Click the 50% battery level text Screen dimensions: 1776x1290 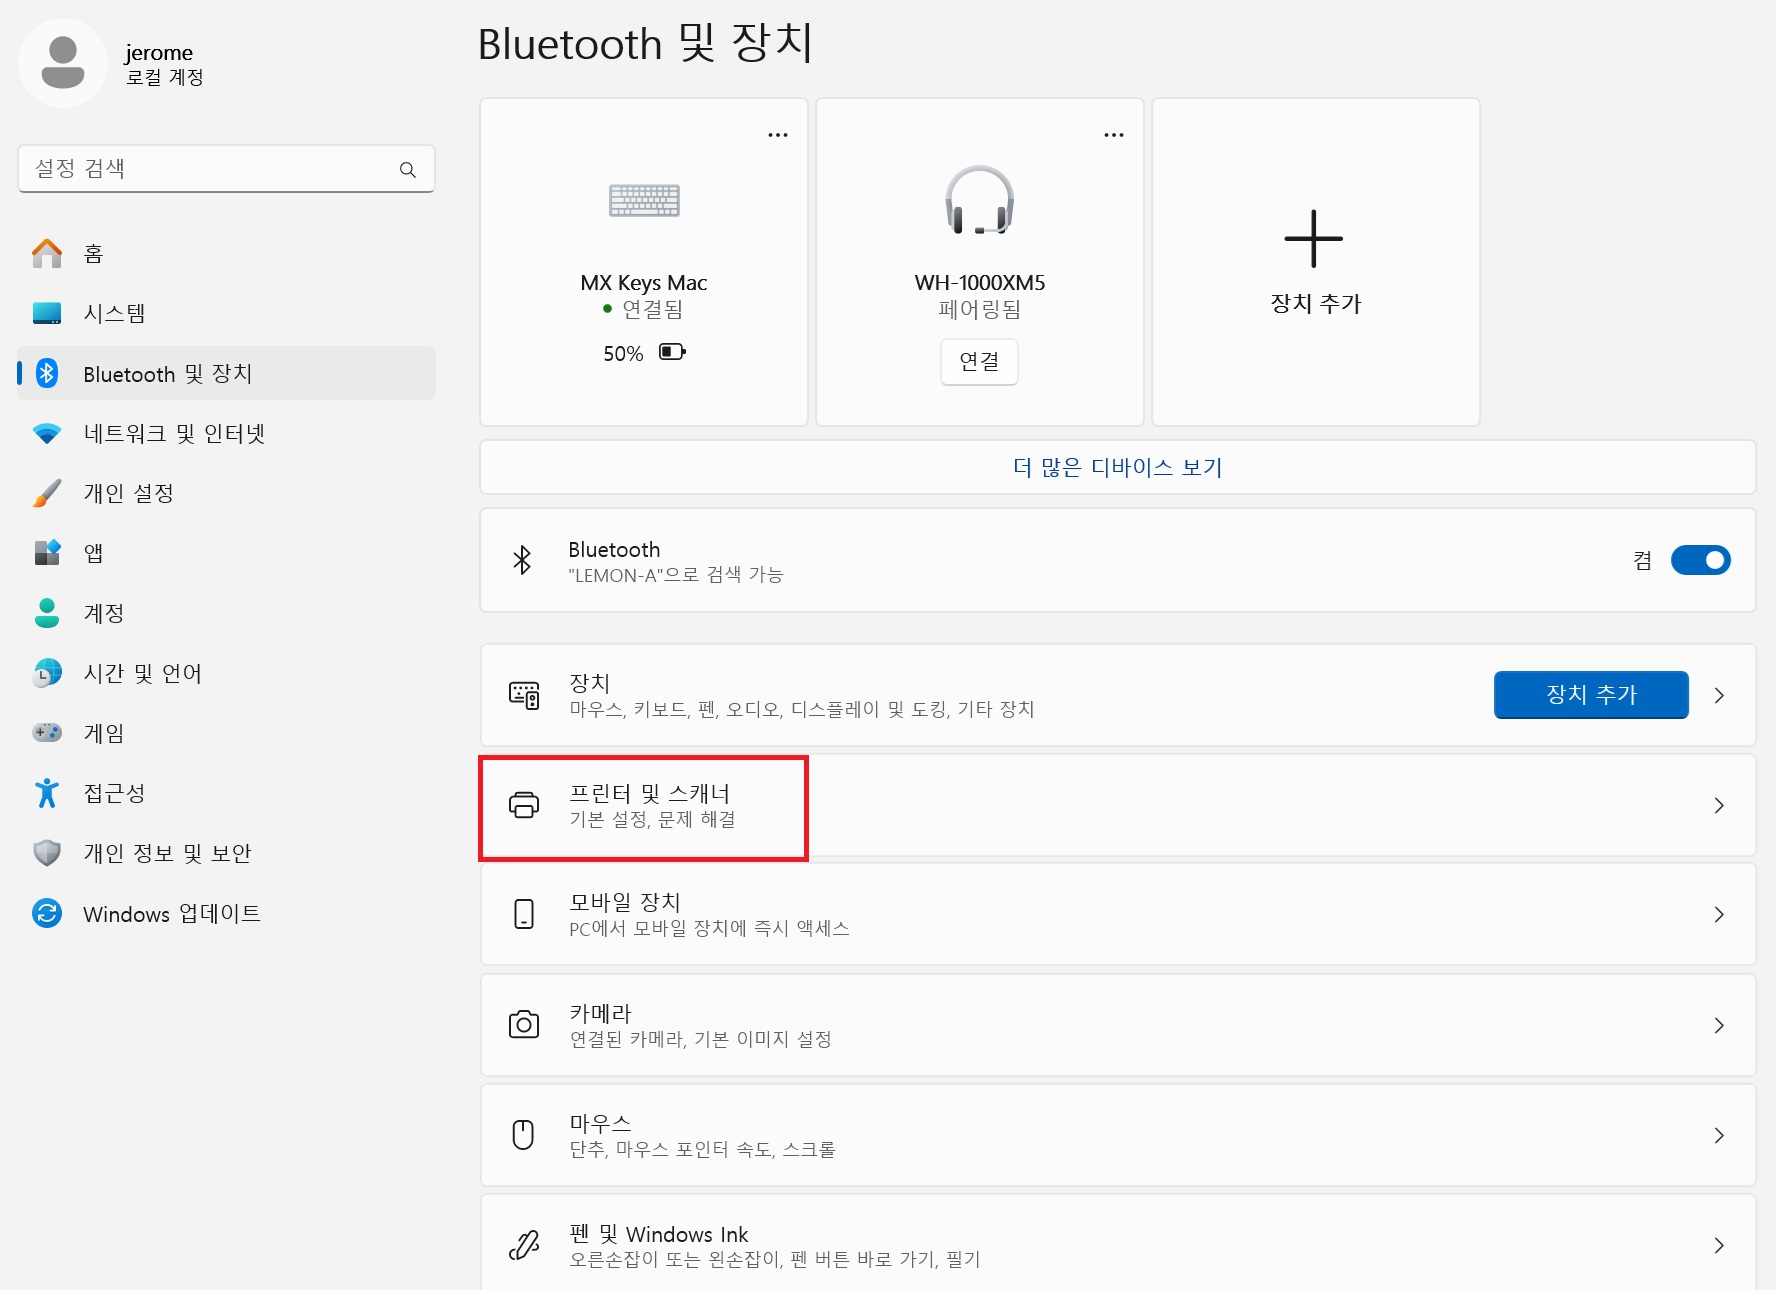[x=623, y=353]
